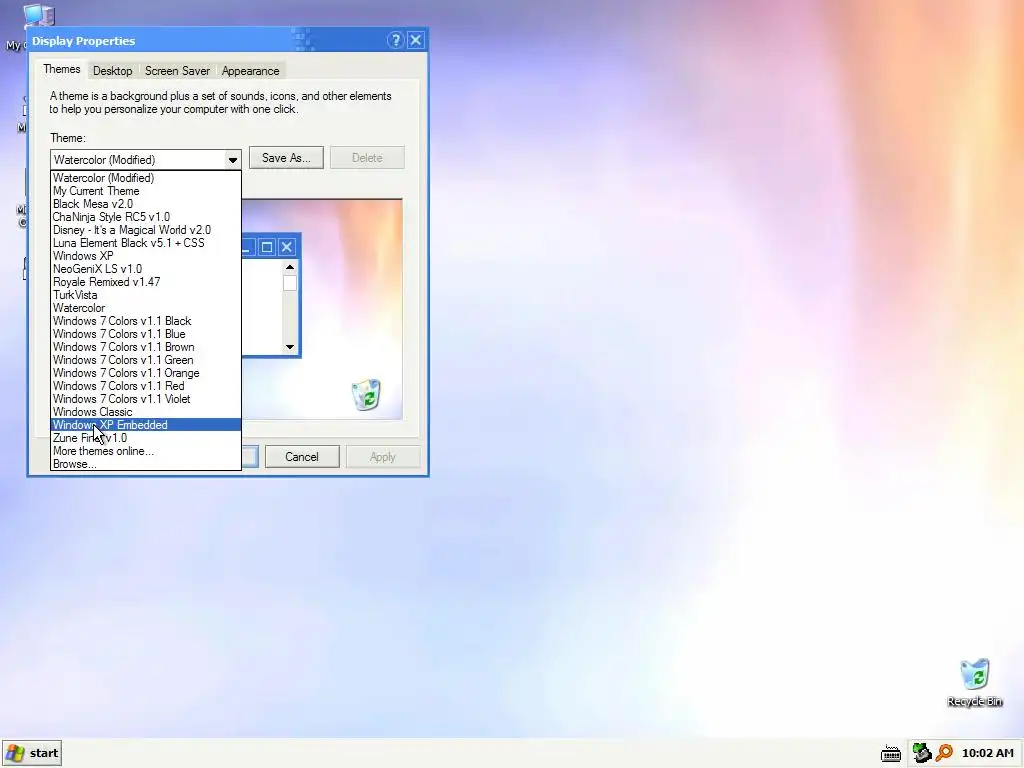Image resolution: width=1024 pixels, height=768 pixels.
Task: Select ChaNinja Style RC5 v1.0 theme
Action: tap(146, 217)
